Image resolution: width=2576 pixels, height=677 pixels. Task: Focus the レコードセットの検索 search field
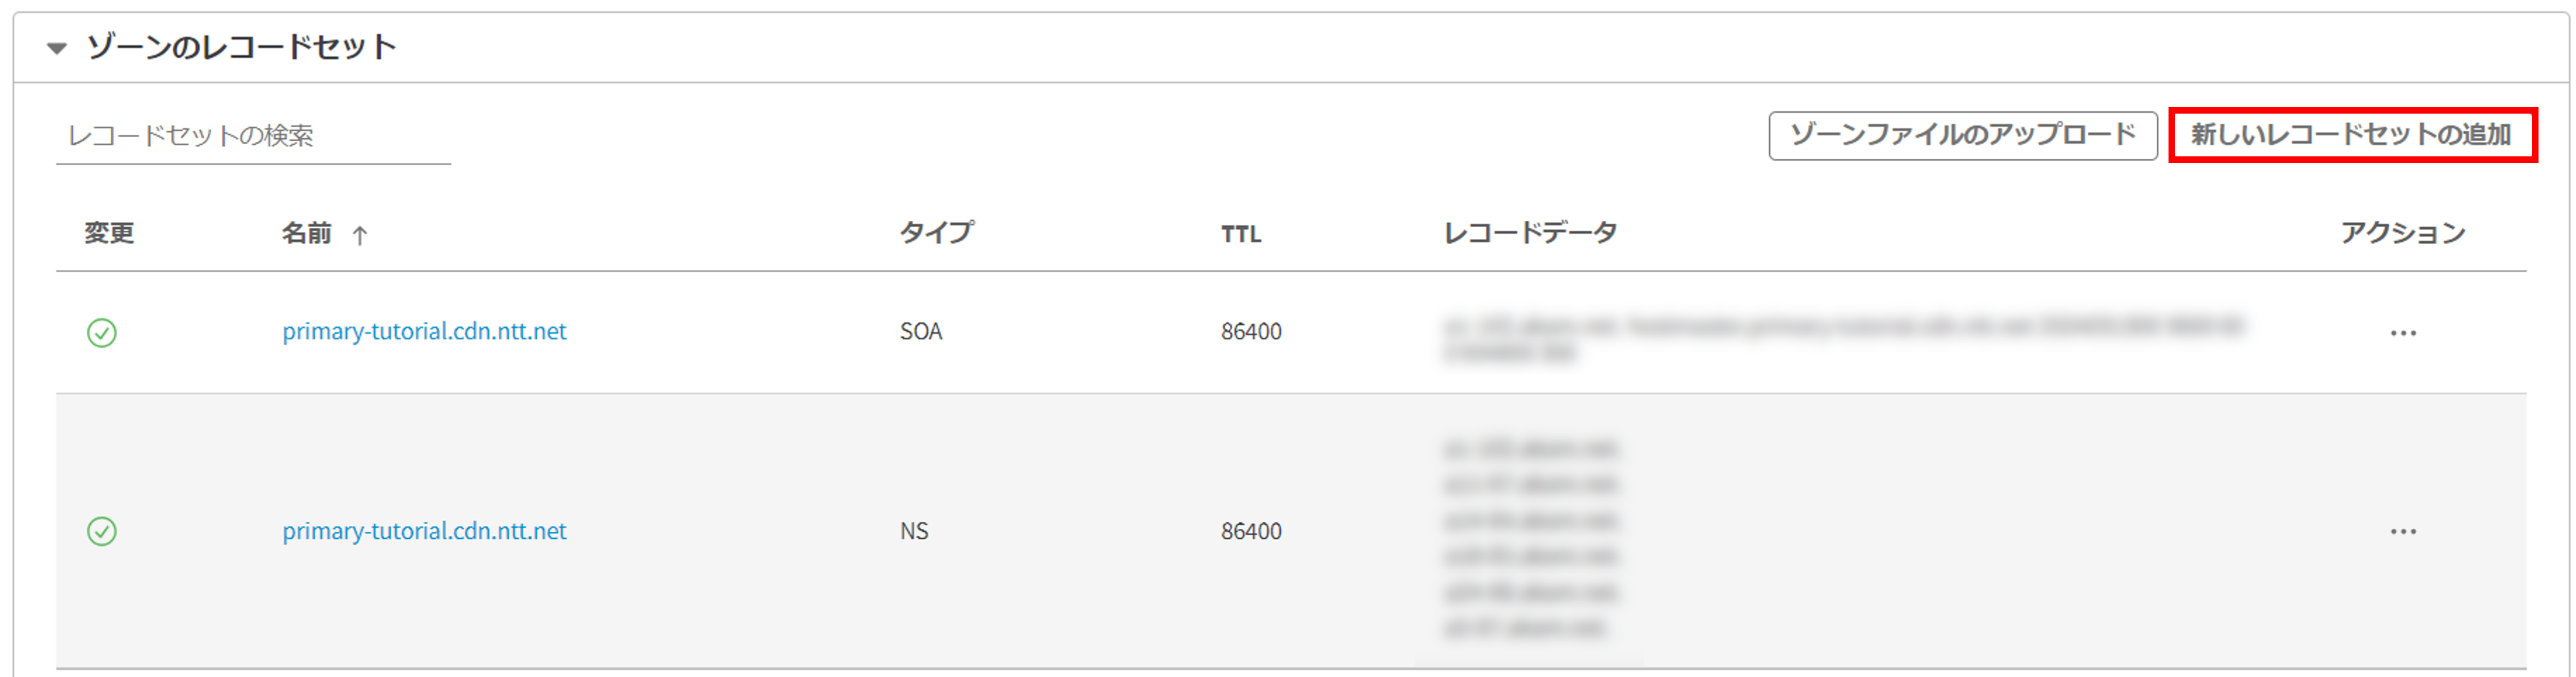coord(253,136)
